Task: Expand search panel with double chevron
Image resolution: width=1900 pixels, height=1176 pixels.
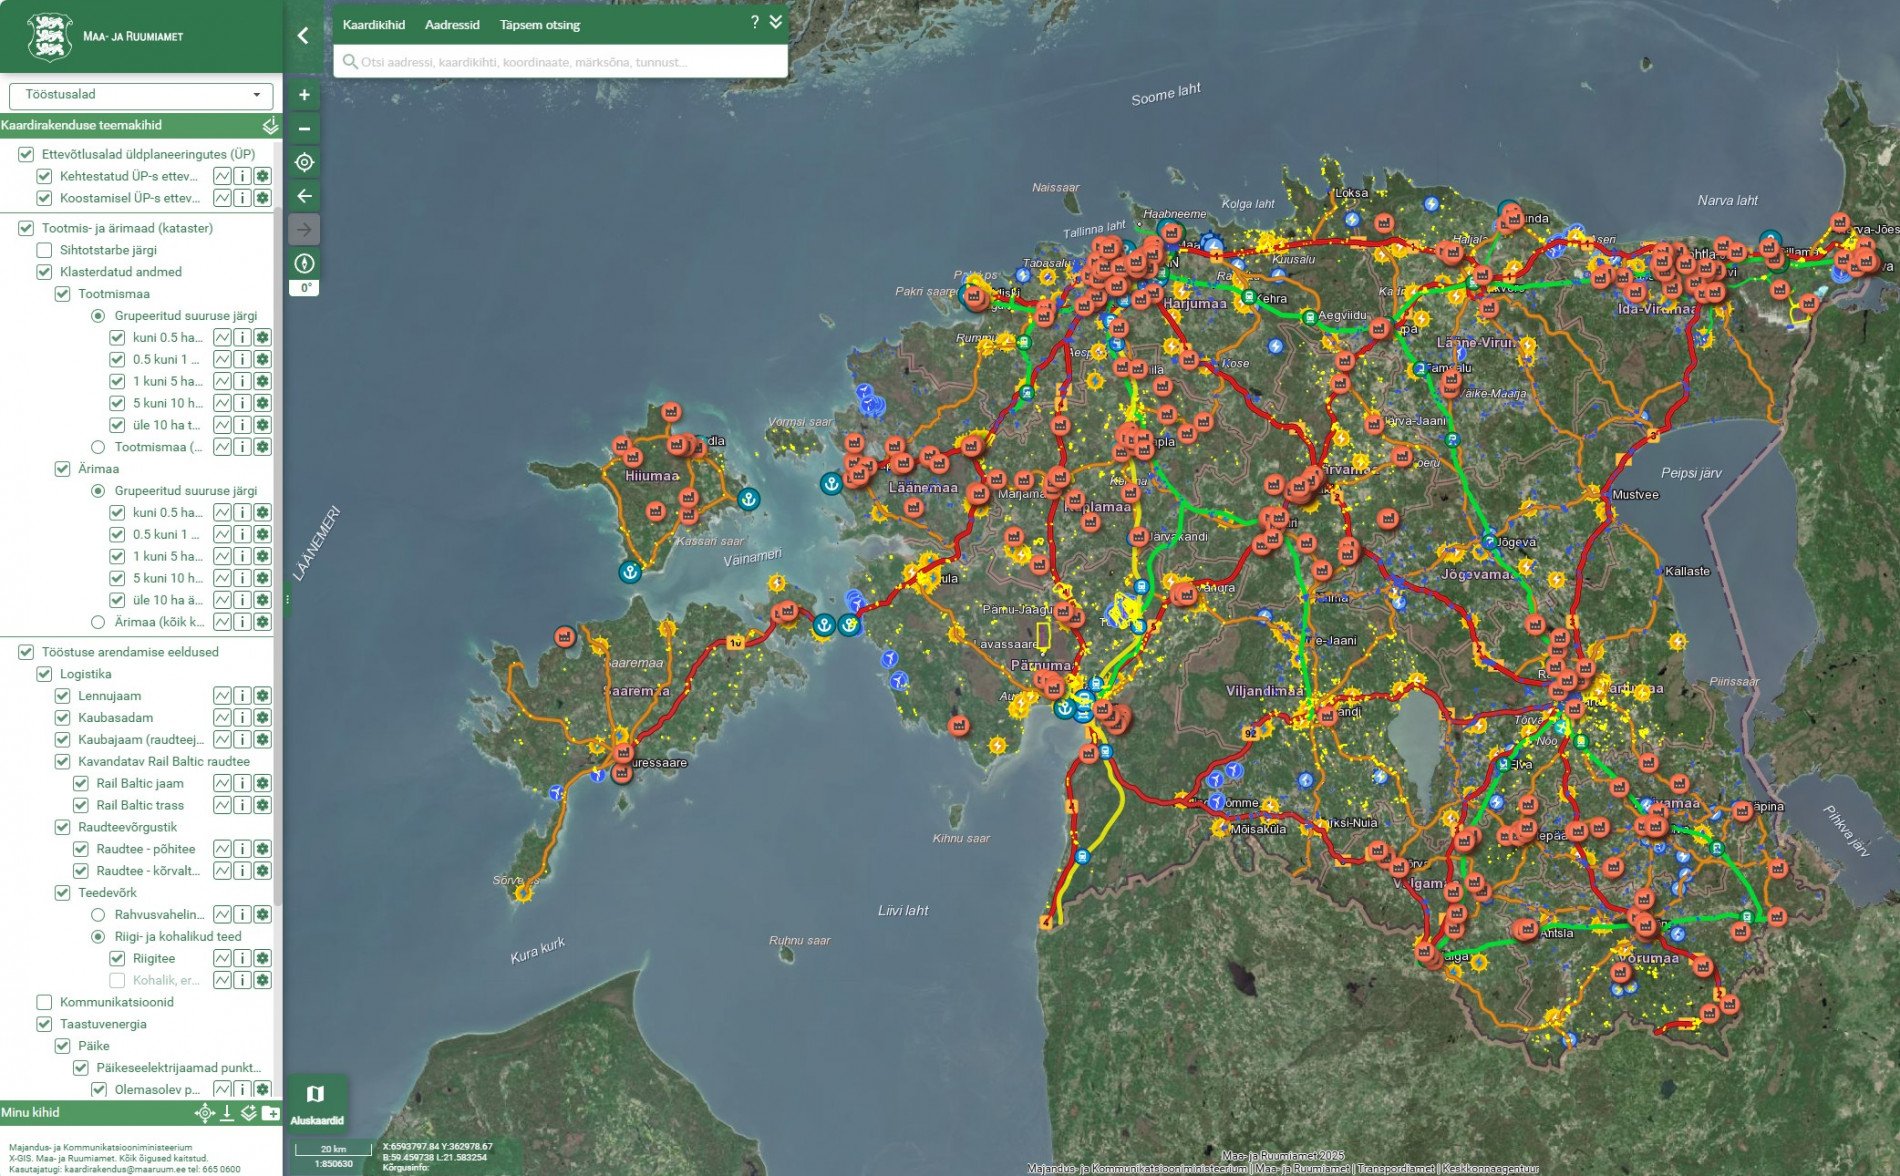Action: point(776,22)
